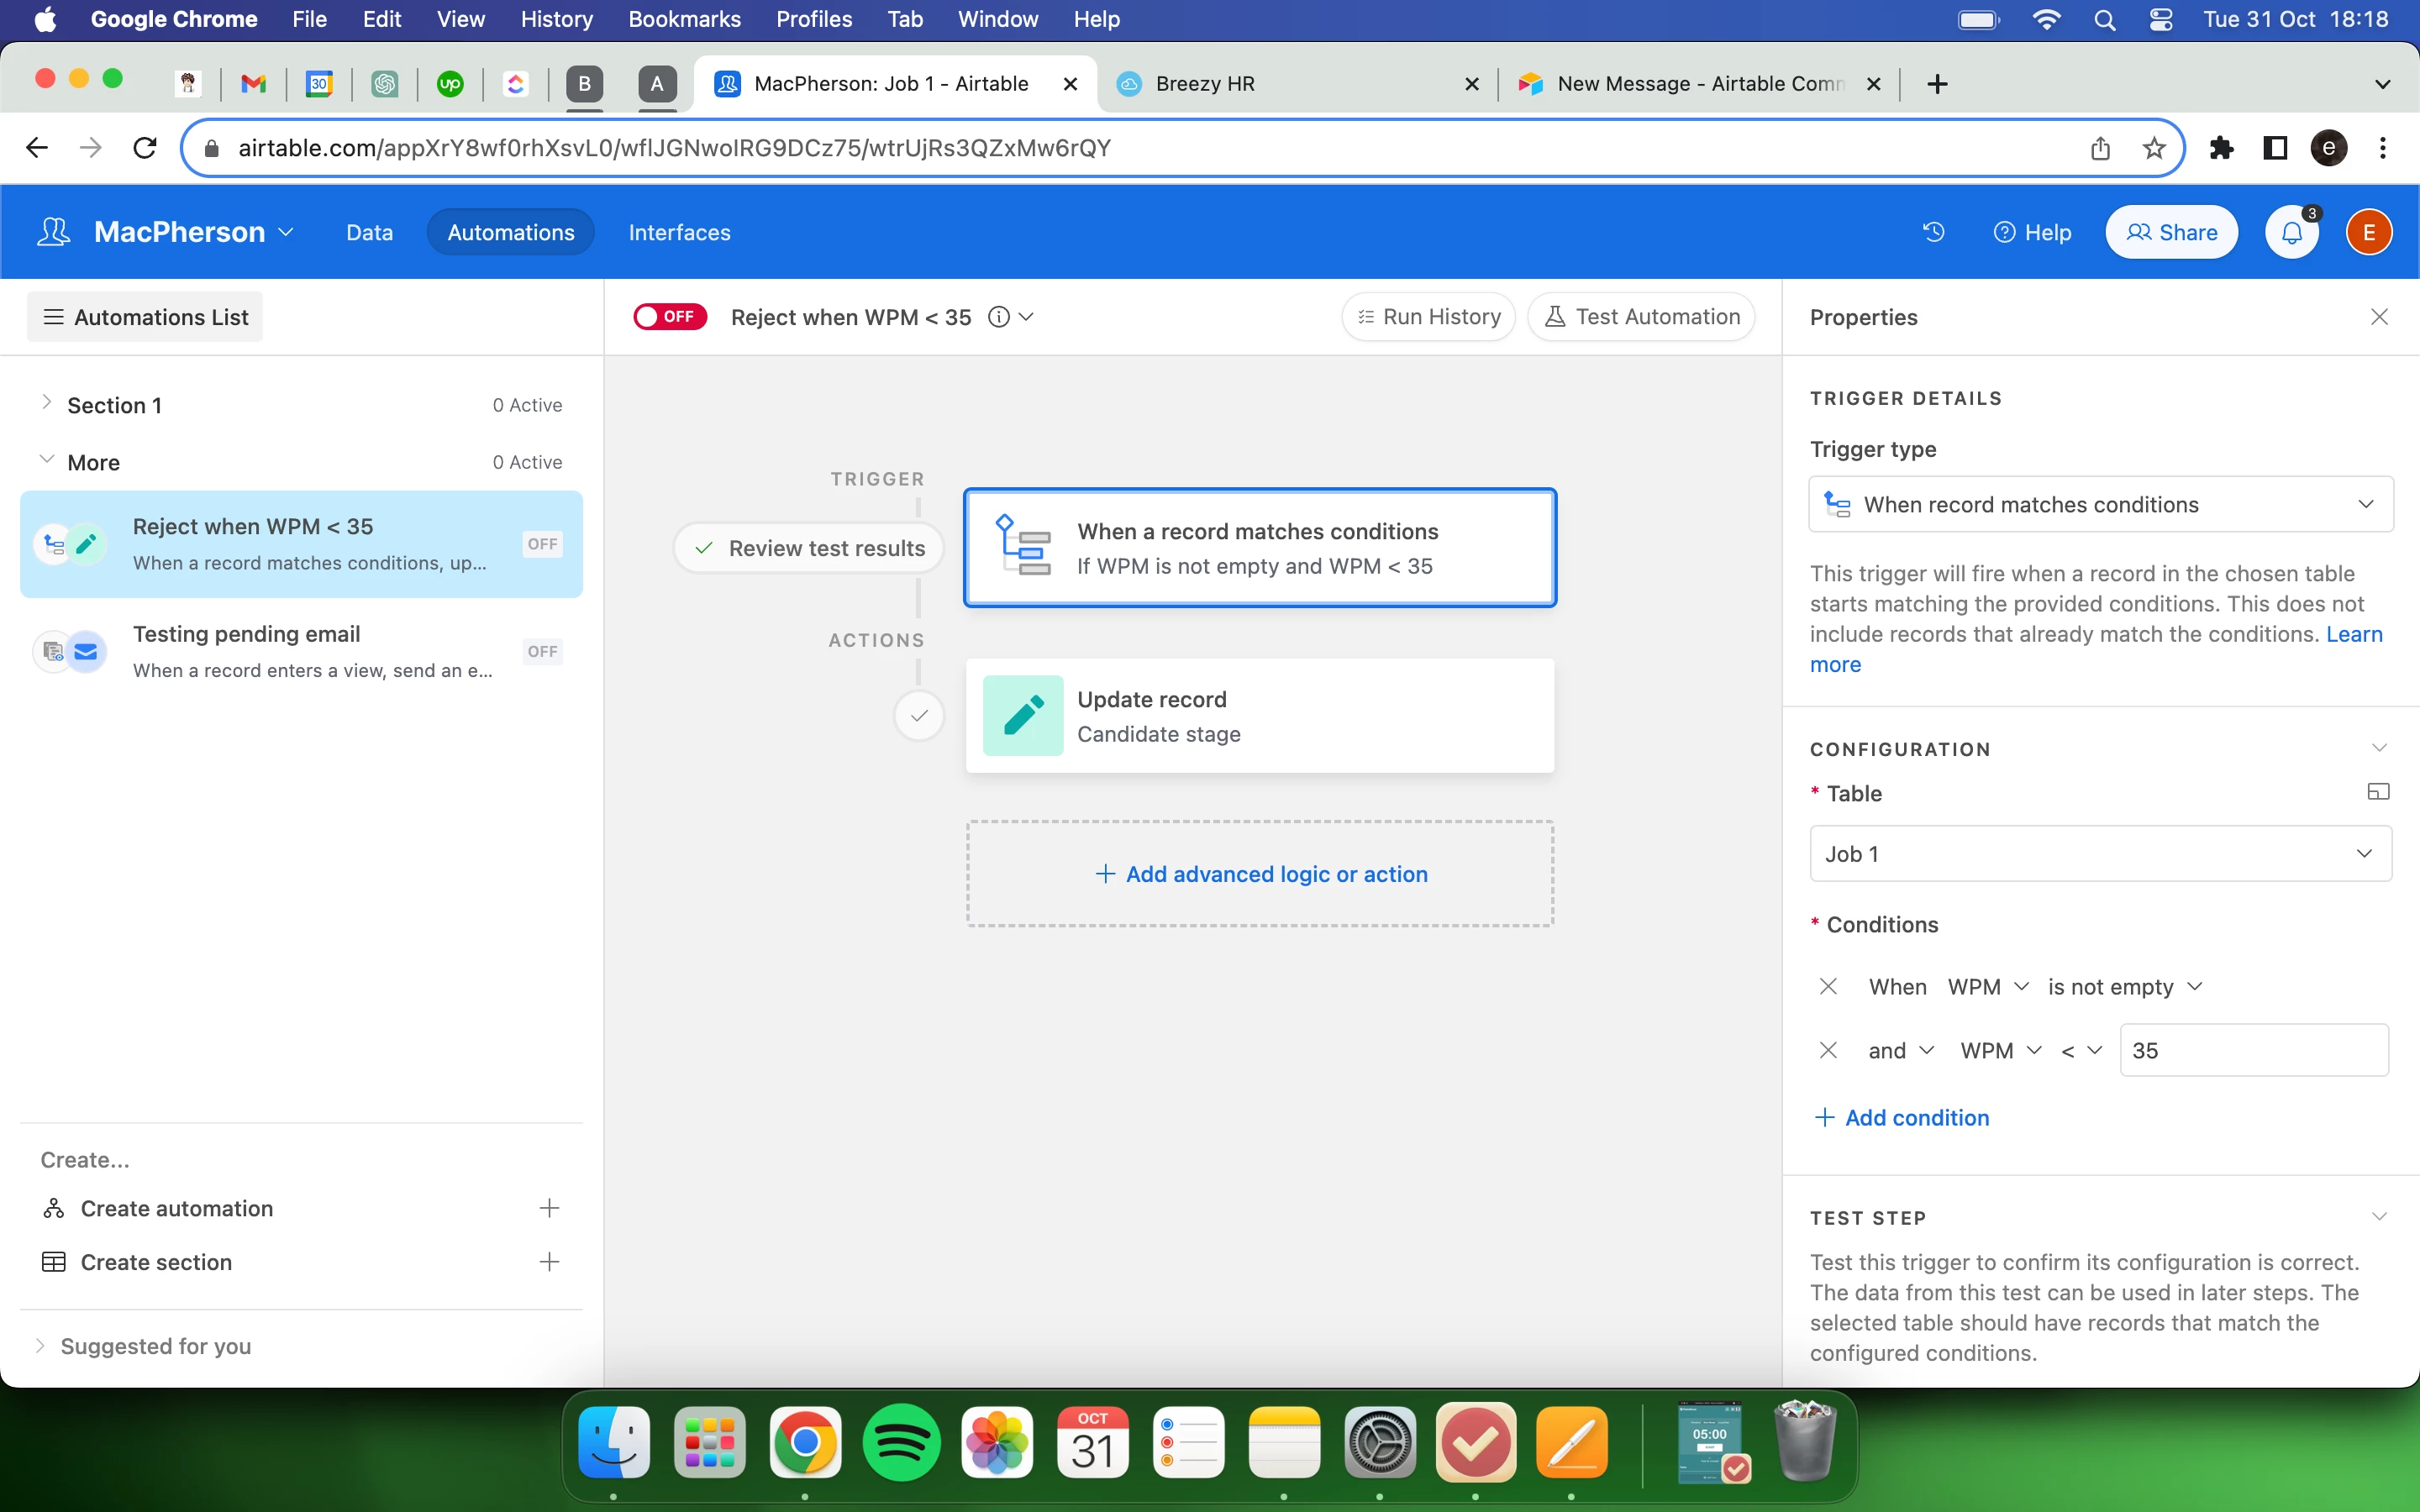2420x1512 pixels.
Task: Bookmark this page with star icon
Action: (2154, 148)
